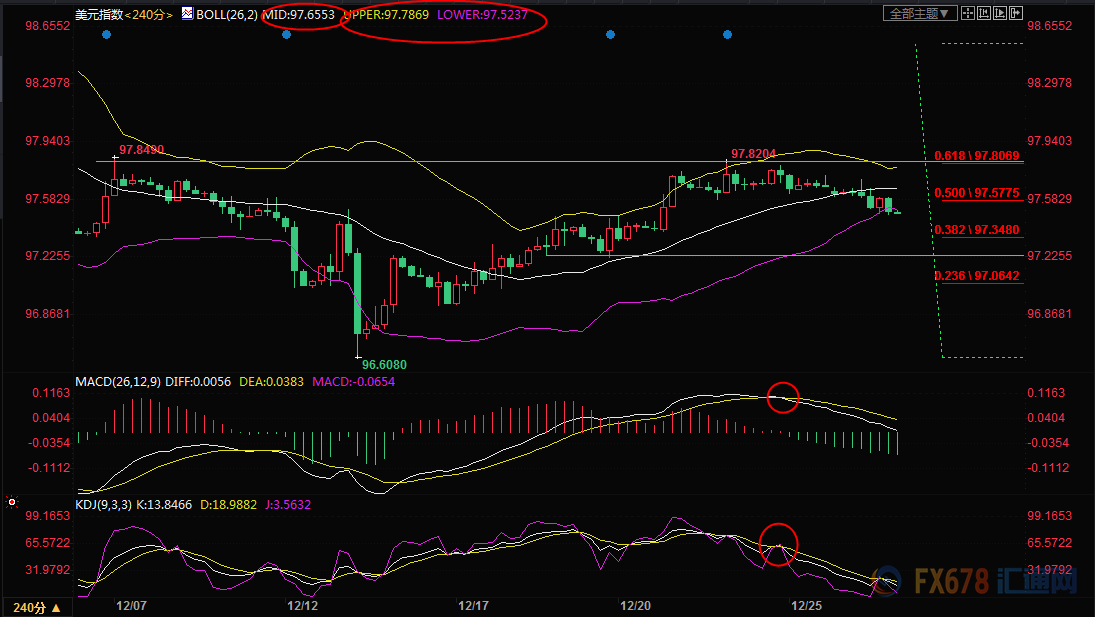Expand the 240分 timeframe selector
This screenshot has width=1095, height=617.
(35, 607)
